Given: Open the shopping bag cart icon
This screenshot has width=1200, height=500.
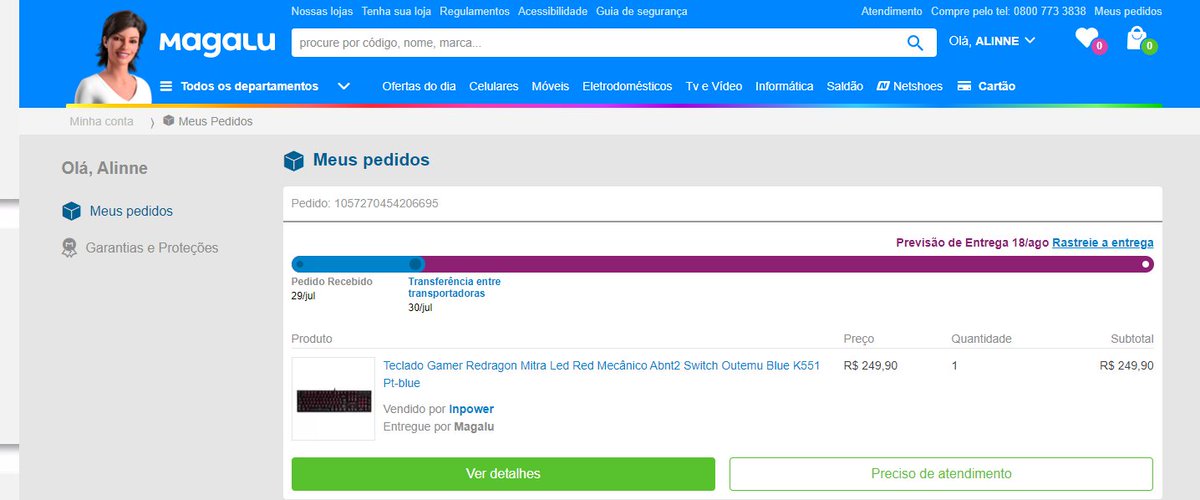Looking at the screenshot, I should 1136,39.
